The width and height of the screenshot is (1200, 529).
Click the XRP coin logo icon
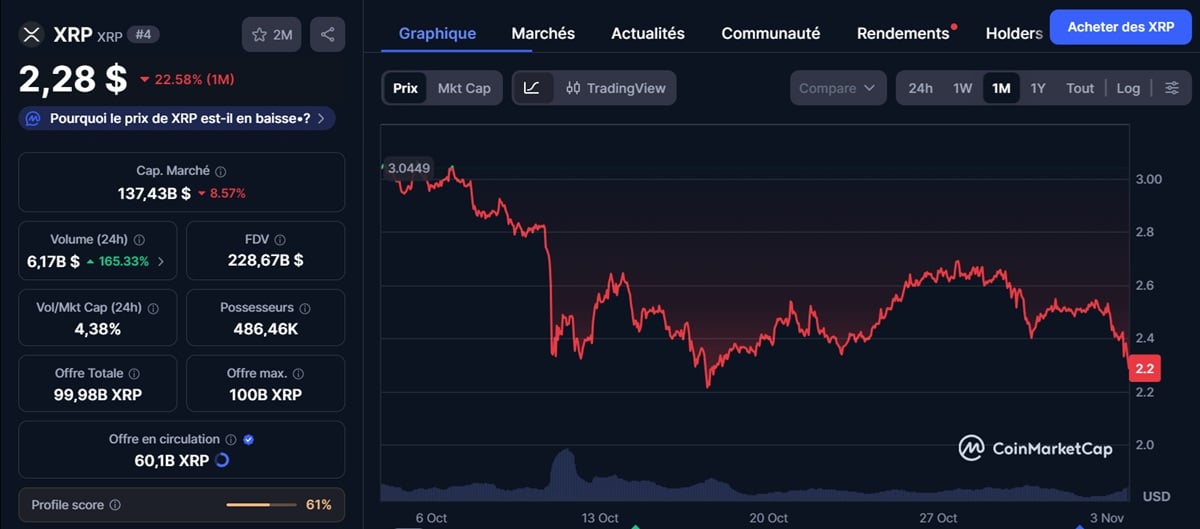coord(33,35)
